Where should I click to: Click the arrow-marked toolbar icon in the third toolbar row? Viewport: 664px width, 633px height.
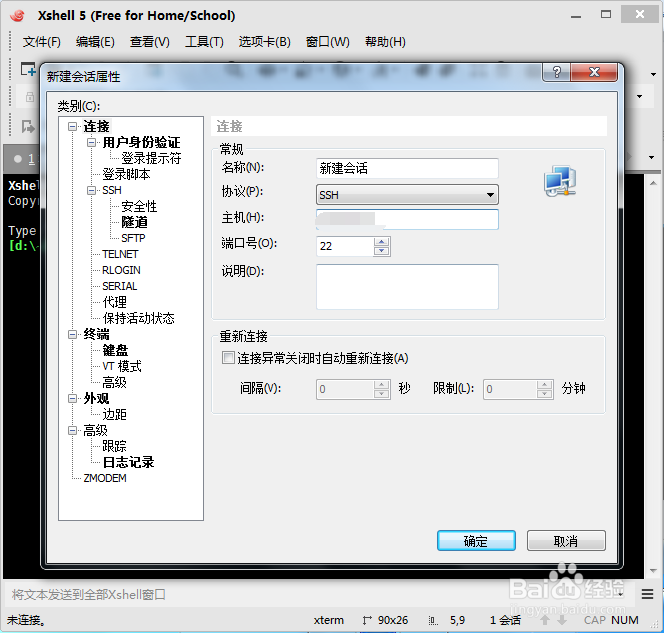(28, 126)
